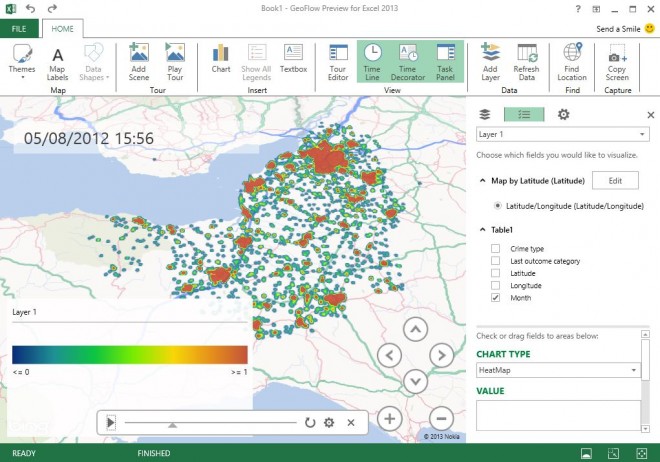
Task: Close the task panel
Action: (651, 115)
